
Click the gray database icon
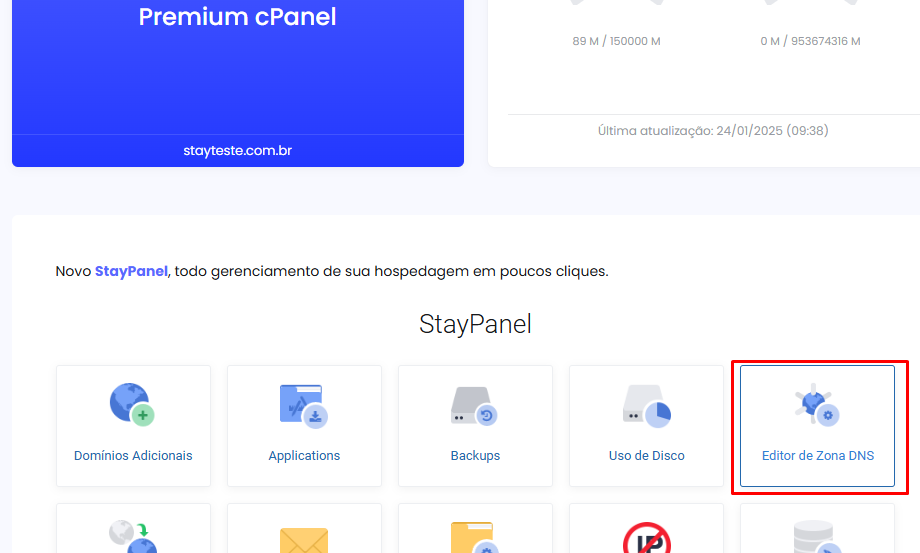[817, 537]
